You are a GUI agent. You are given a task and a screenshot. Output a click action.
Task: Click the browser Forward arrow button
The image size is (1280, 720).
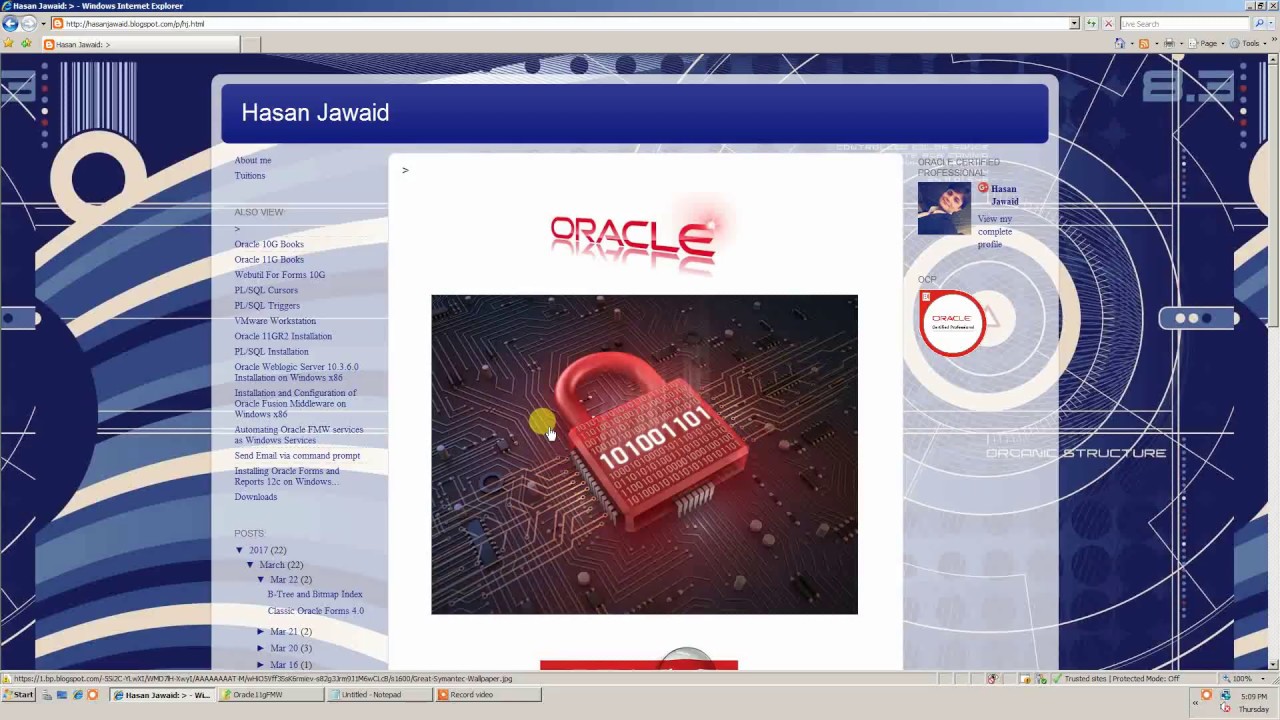[x=28, y=23]
